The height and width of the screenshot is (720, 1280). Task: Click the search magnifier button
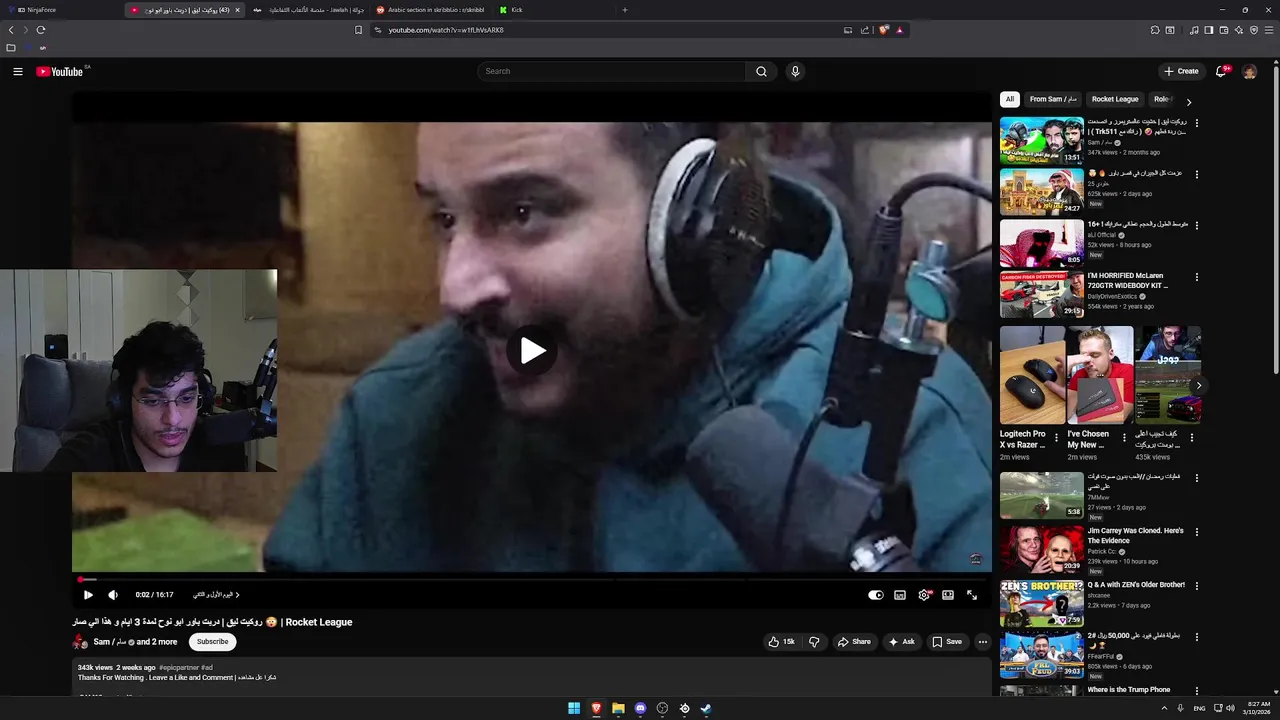pos(761,71)
